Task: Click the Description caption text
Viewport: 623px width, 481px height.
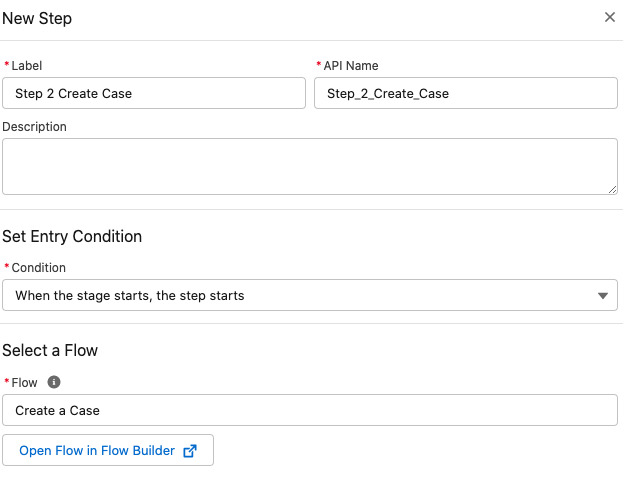Action: pos(35,127)
